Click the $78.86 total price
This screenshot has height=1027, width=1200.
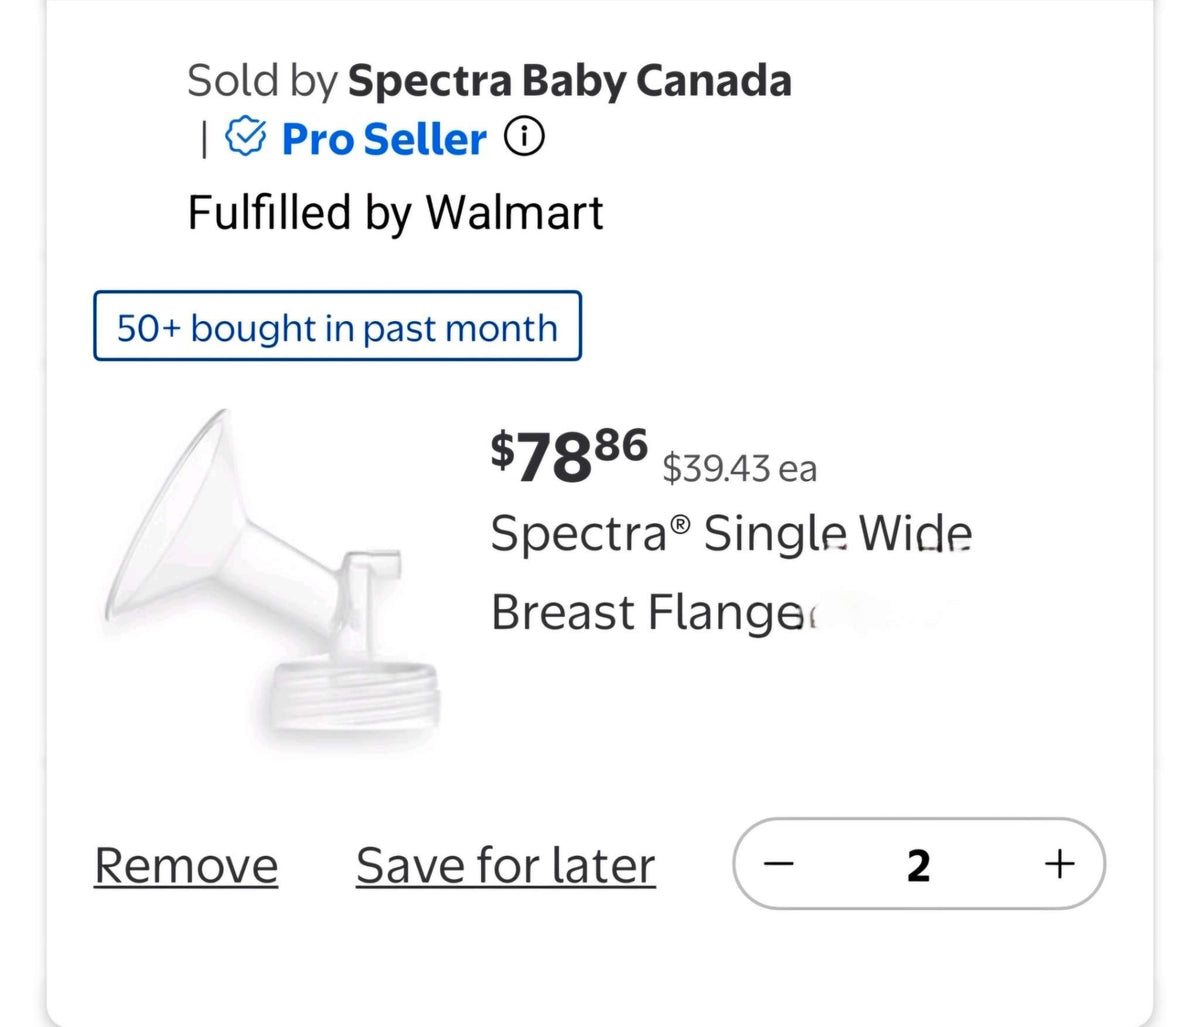tap(569, 455)
